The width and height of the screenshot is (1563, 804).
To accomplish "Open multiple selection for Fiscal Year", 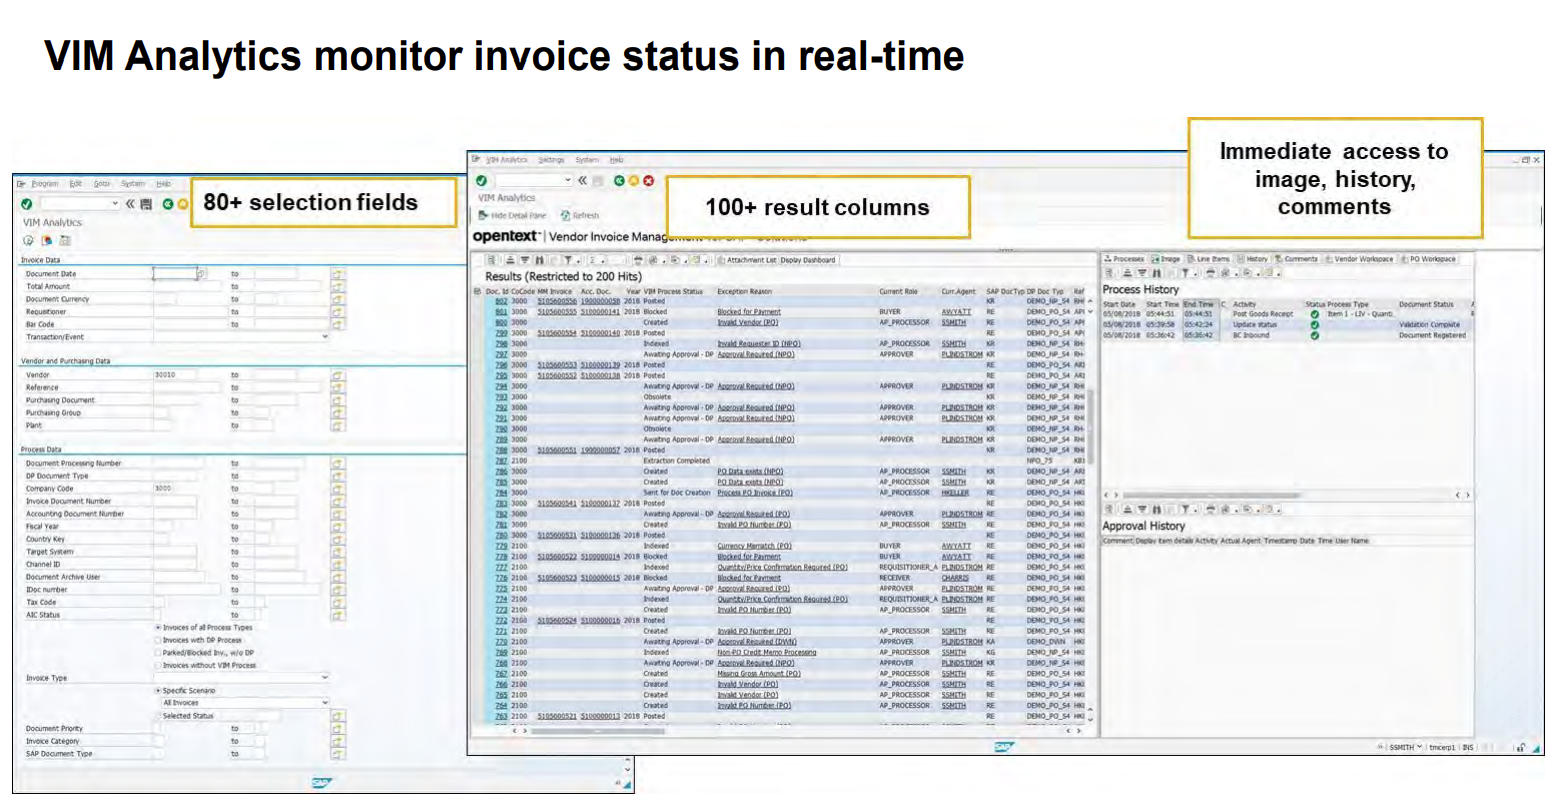I will coord(337,527).
